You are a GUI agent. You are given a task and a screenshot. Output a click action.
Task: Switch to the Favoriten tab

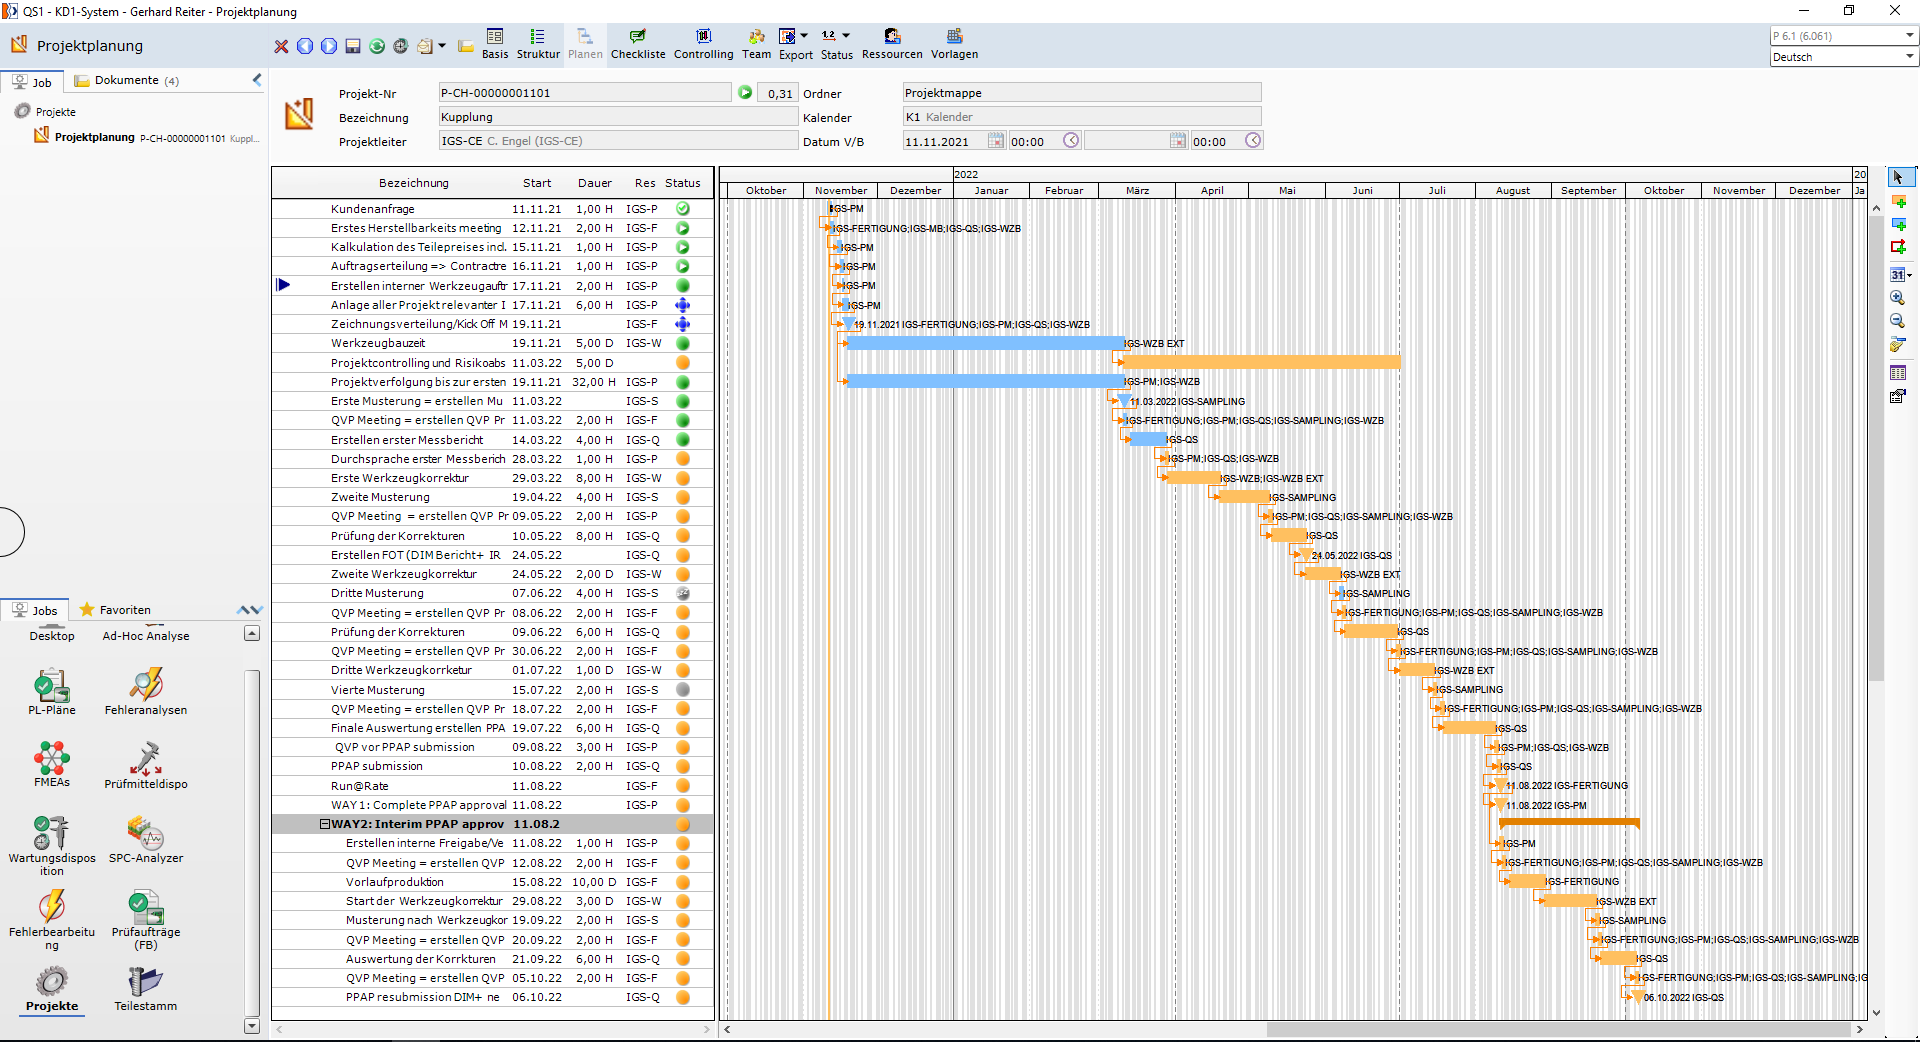(x=115, y=610)
